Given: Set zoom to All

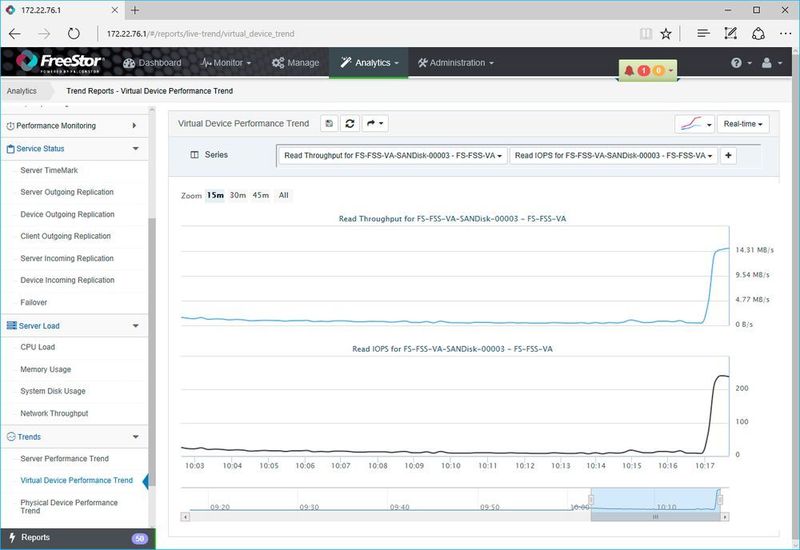Looking at the screenshot, I should [284, 195].
